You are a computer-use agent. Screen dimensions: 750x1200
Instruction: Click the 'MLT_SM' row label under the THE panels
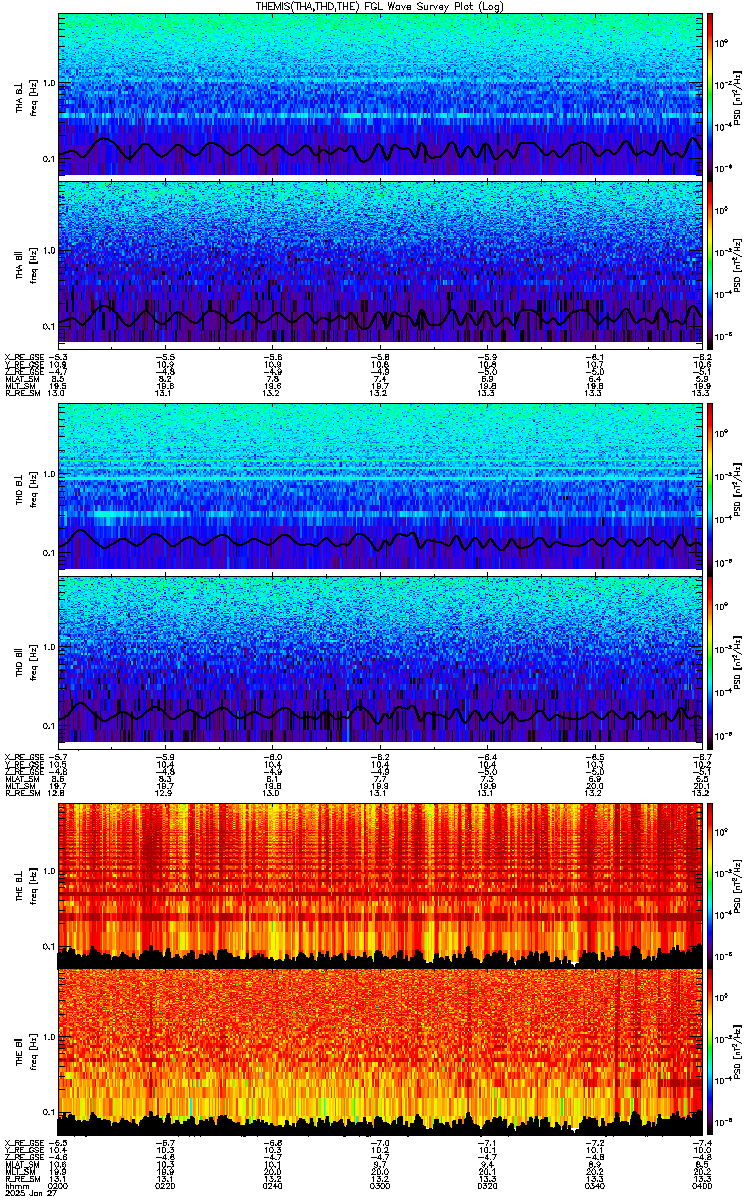point(18,1171)
